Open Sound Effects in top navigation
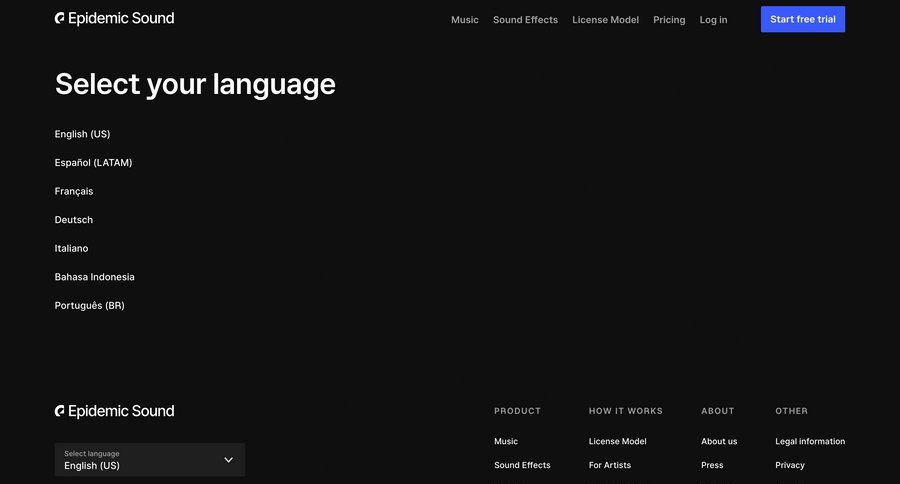This screenshot has height=484, width=900. click(525, 20)
